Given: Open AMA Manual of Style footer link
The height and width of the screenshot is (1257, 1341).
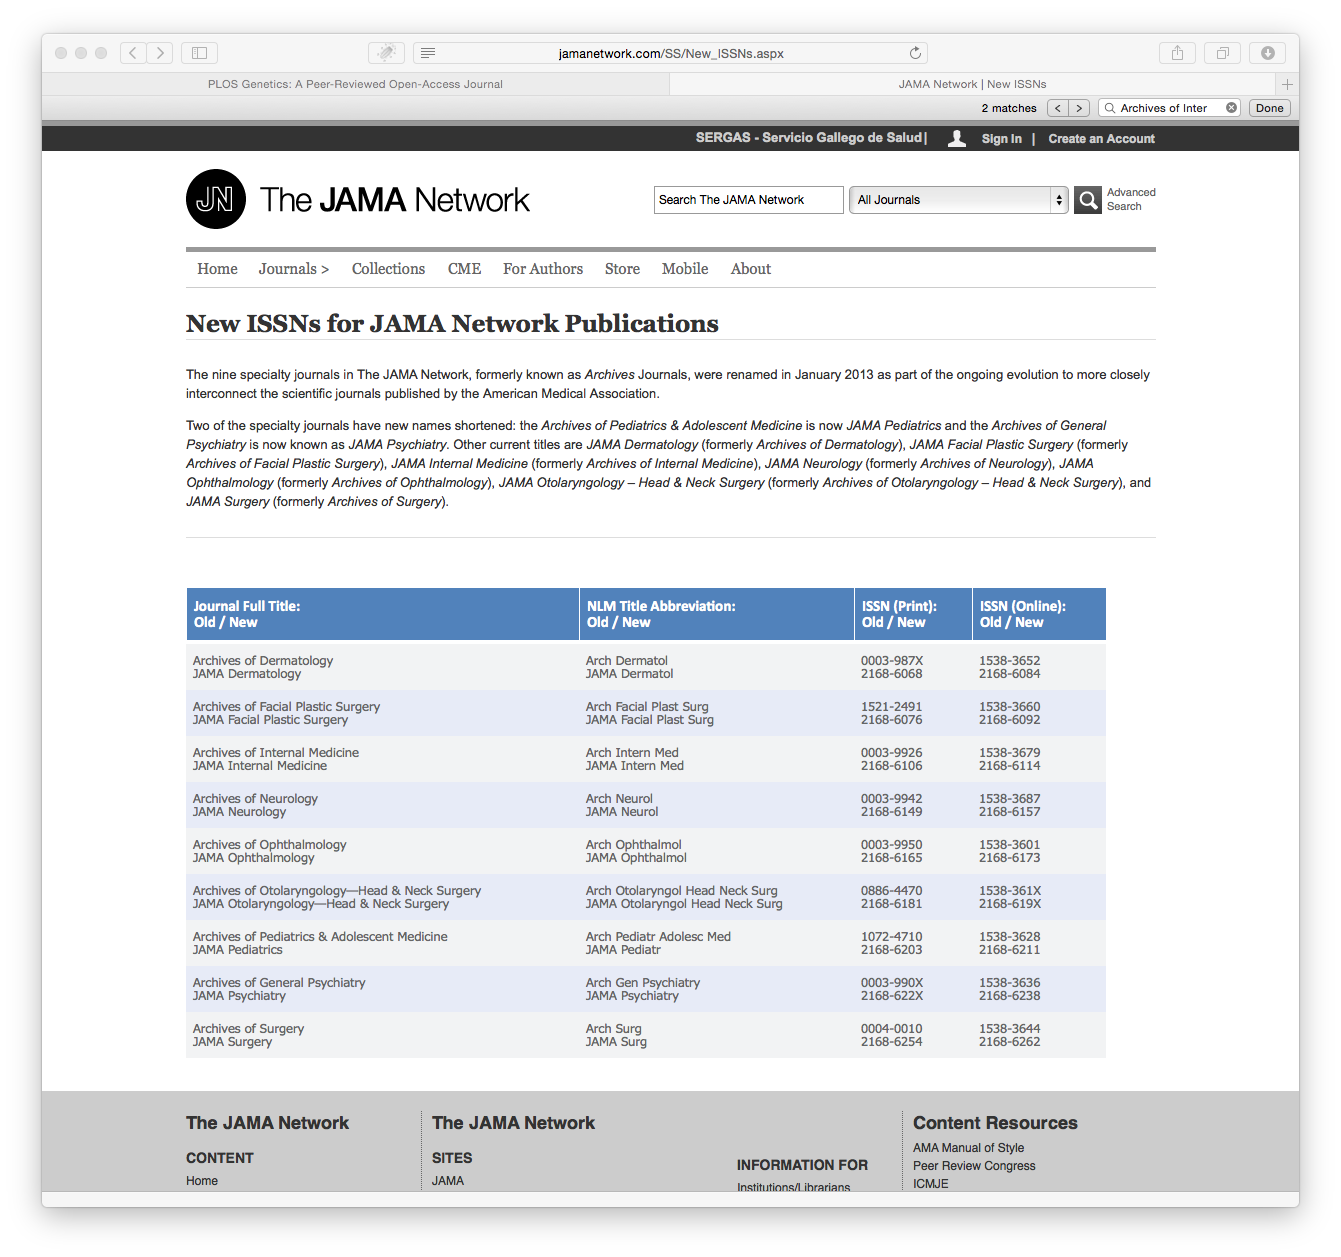Looking at the screenshot, I should [968, 1148].
